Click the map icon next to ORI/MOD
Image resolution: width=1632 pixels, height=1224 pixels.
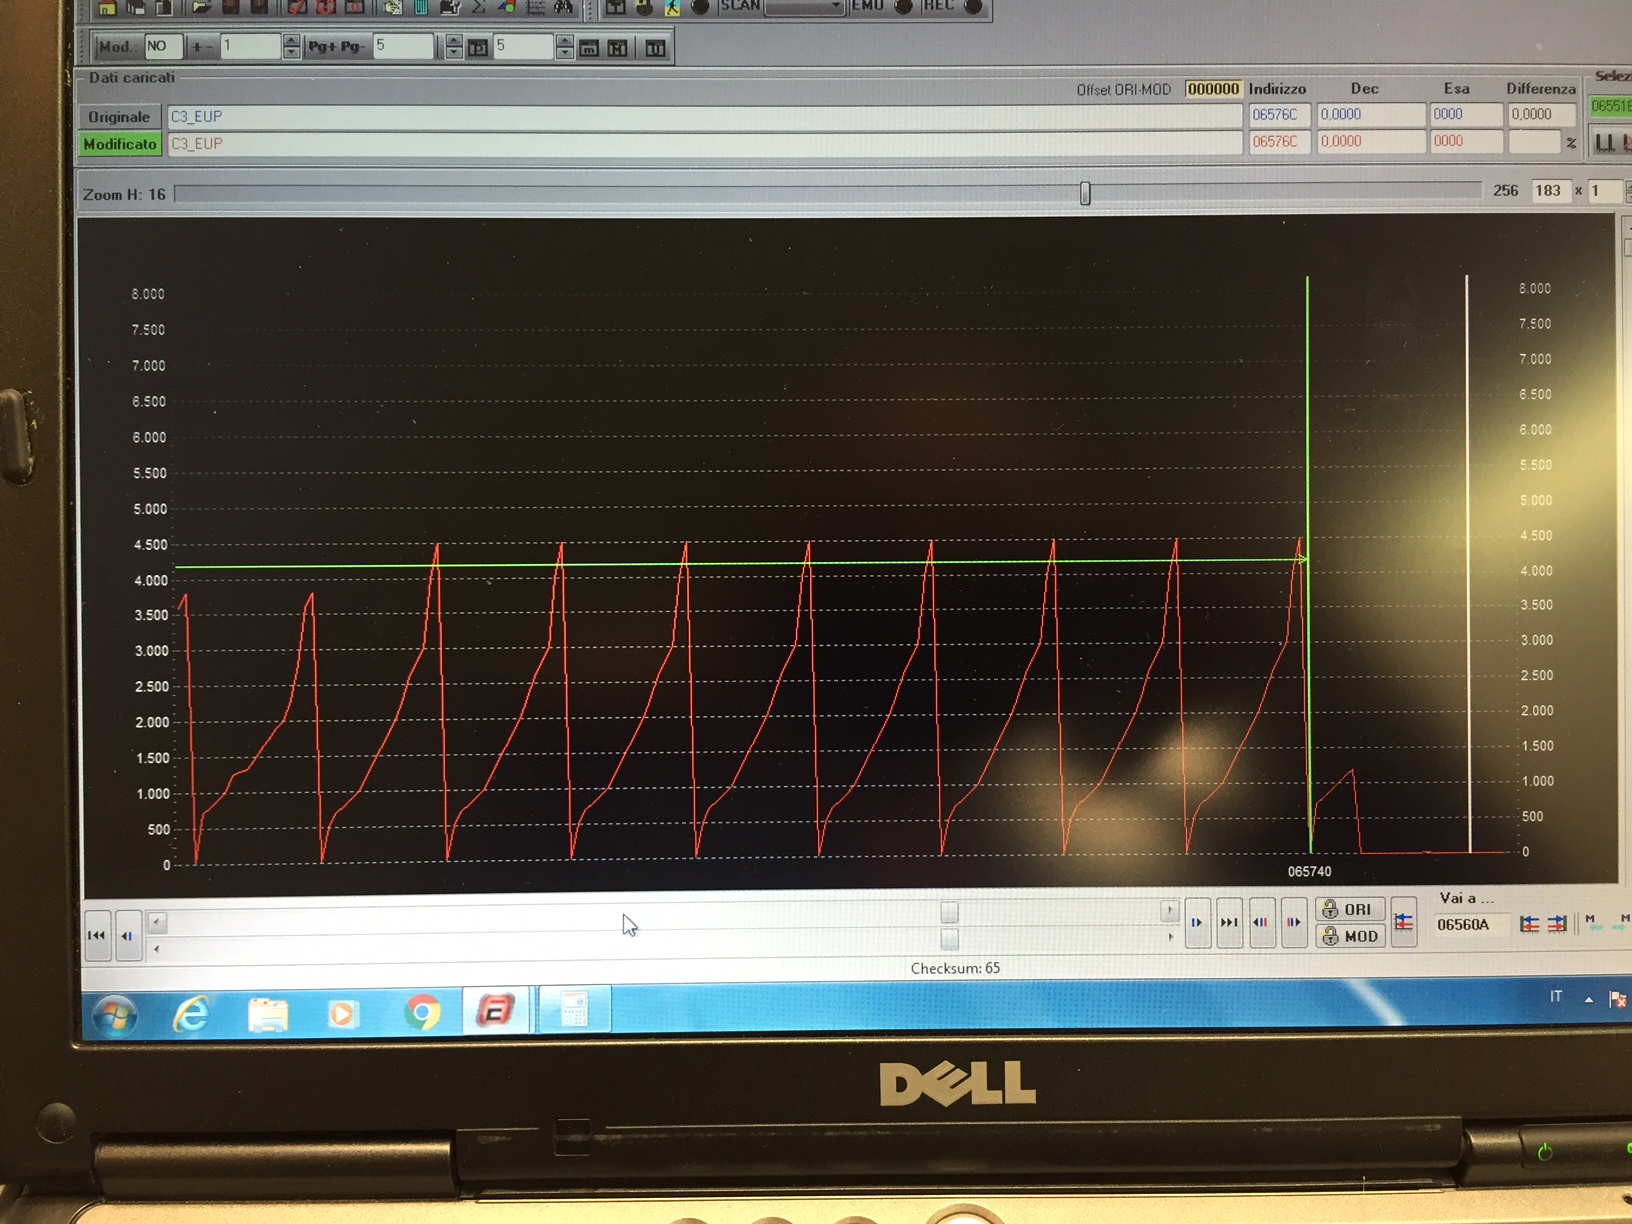(x=1404, y=923)
